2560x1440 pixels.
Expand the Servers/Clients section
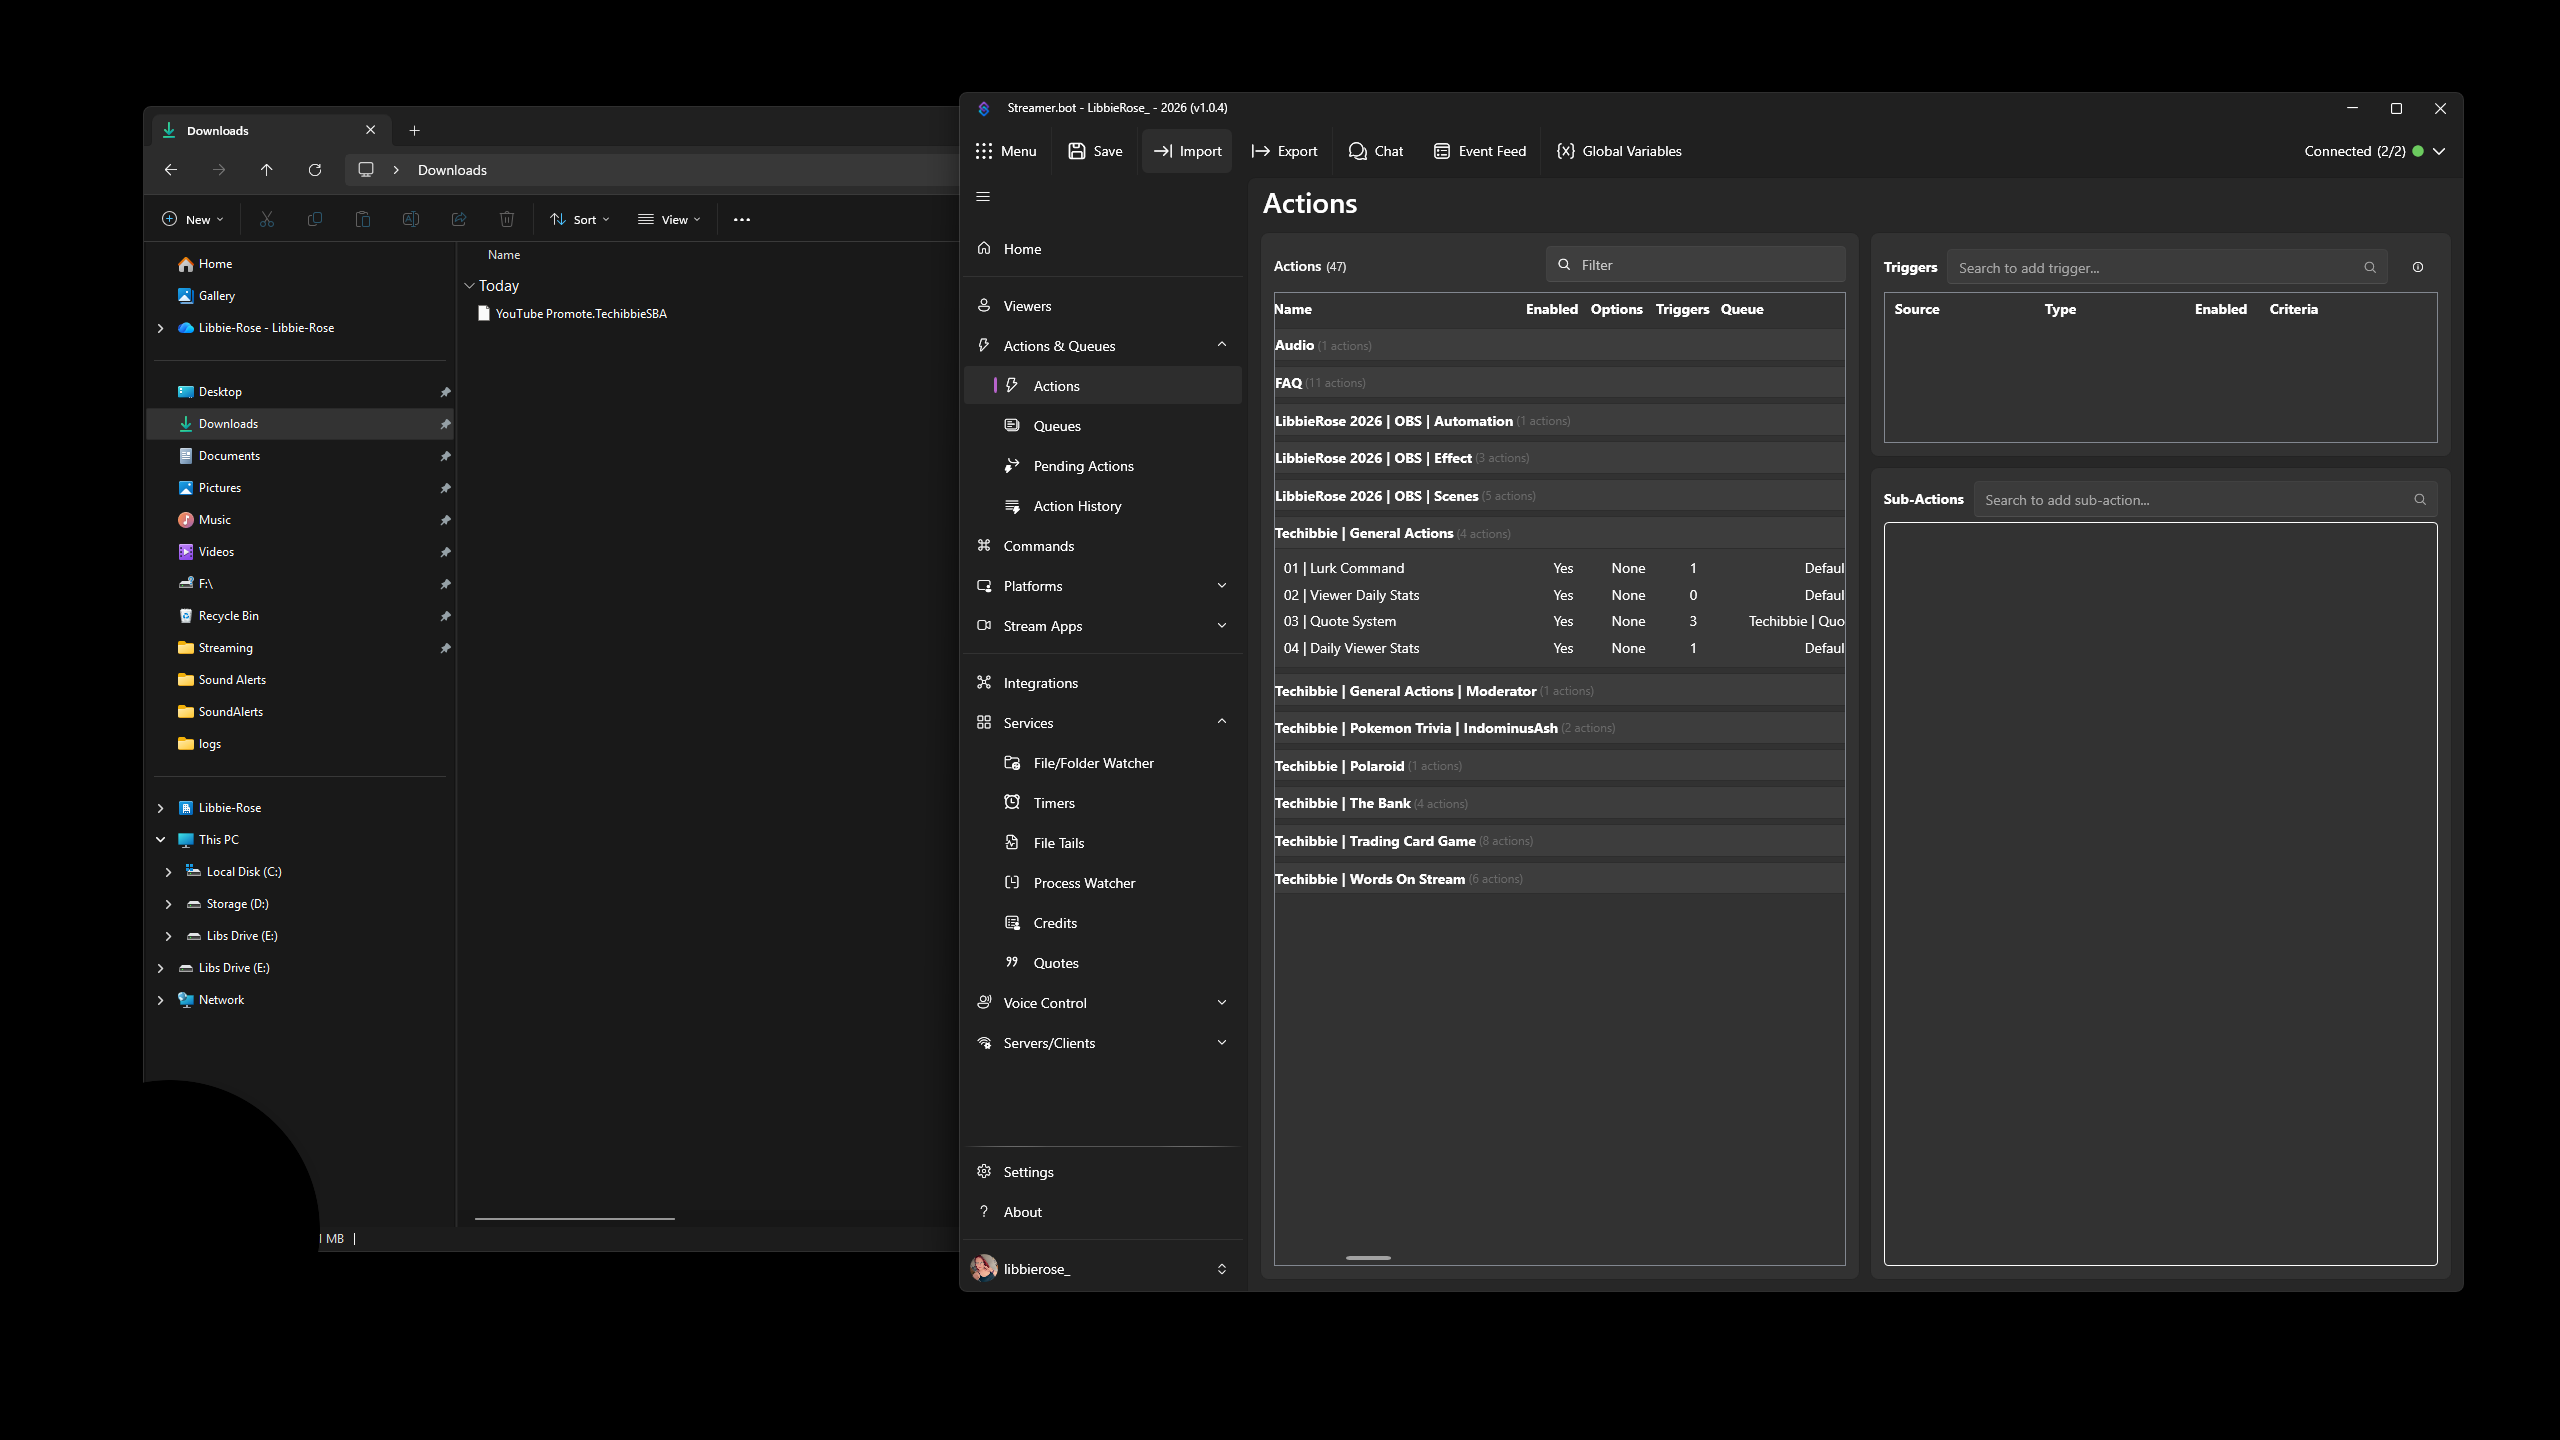(1221, 1043)
